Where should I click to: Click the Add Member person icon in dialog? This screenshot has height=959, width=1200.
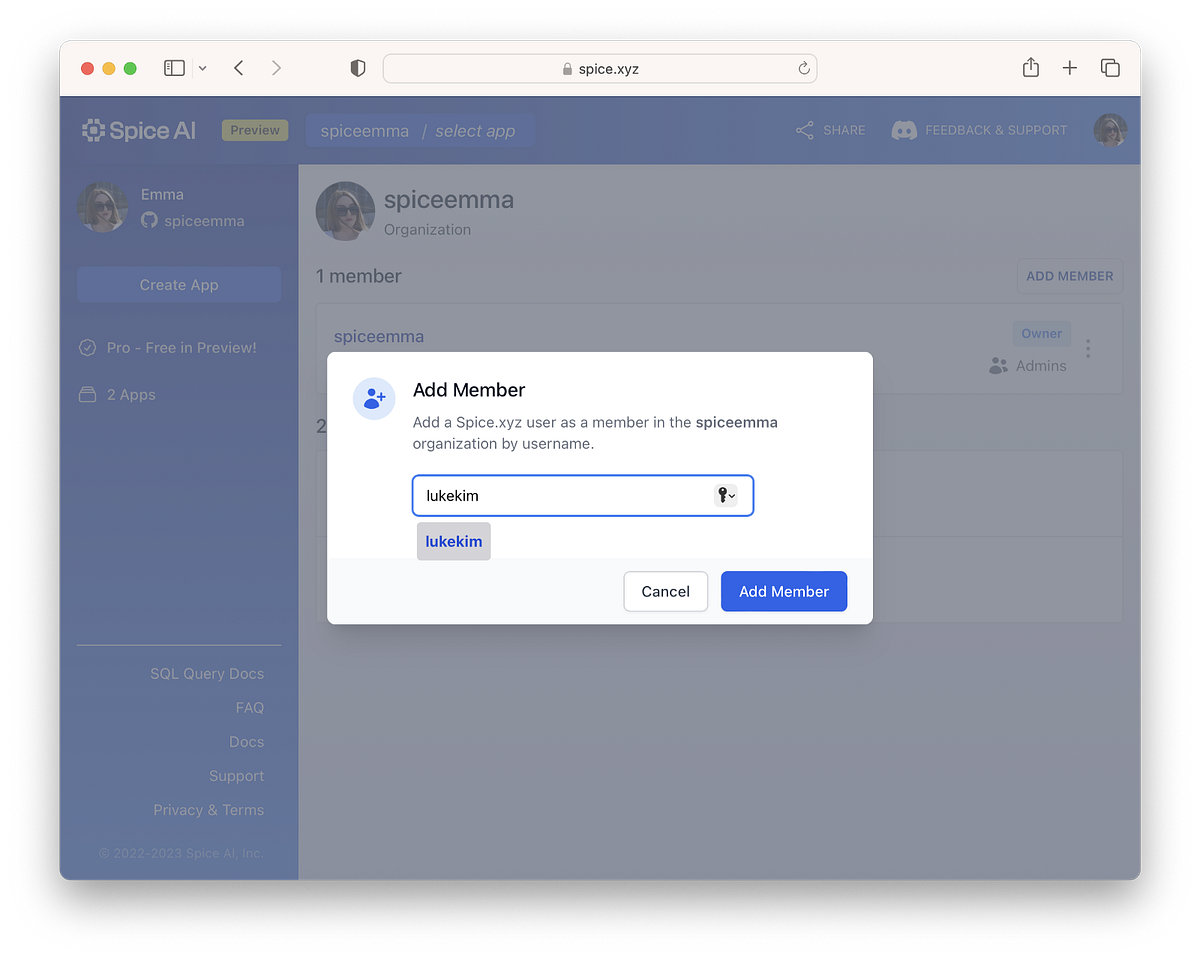[x=373, y=398]
